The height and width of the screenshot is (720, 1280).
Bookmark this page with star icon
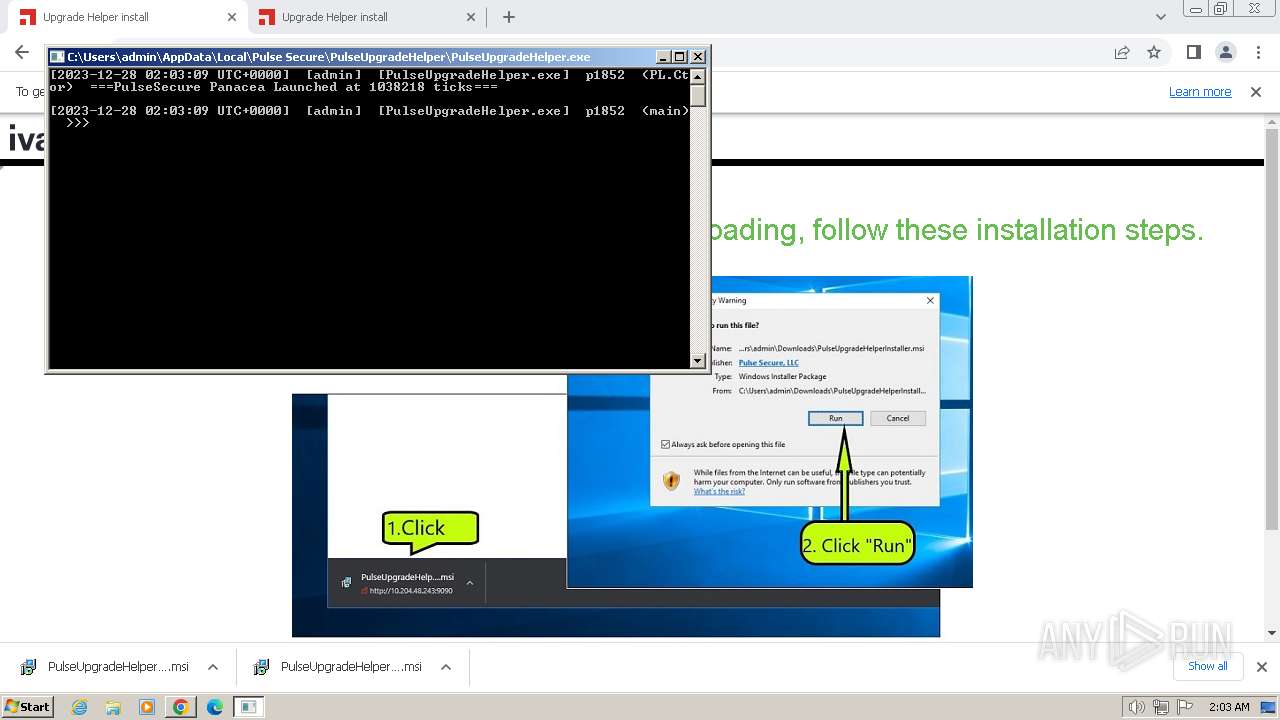(1154, 52)
